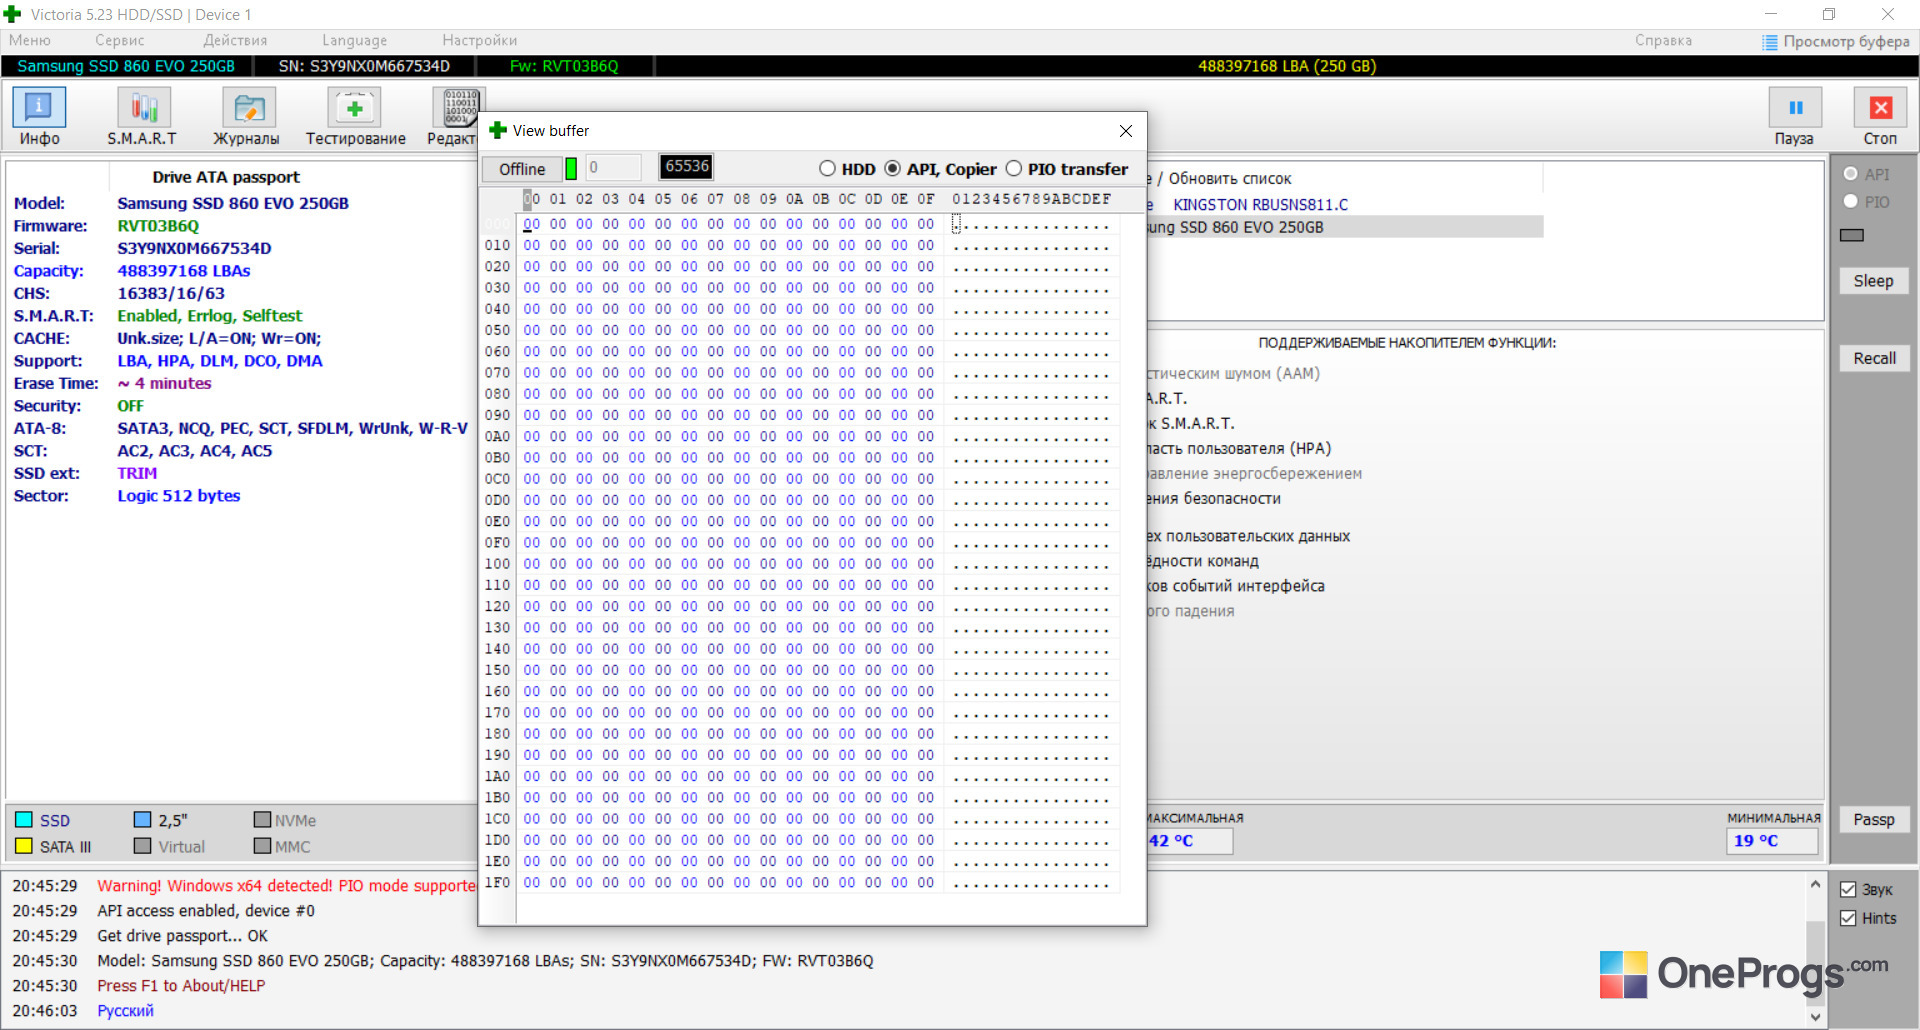This screenshot has height=1030, width=1920.
Task: Click the Русский log entry
Action: coord(125,1011)
